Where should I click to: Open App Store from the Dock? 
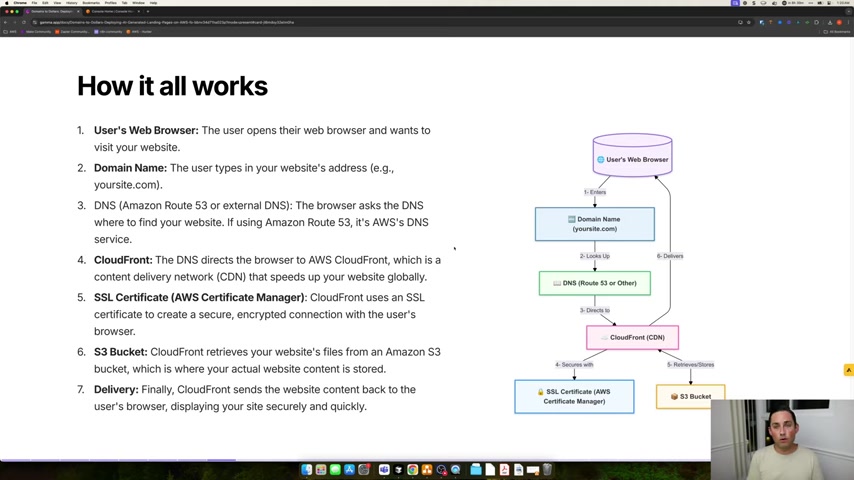click(349, 470)
